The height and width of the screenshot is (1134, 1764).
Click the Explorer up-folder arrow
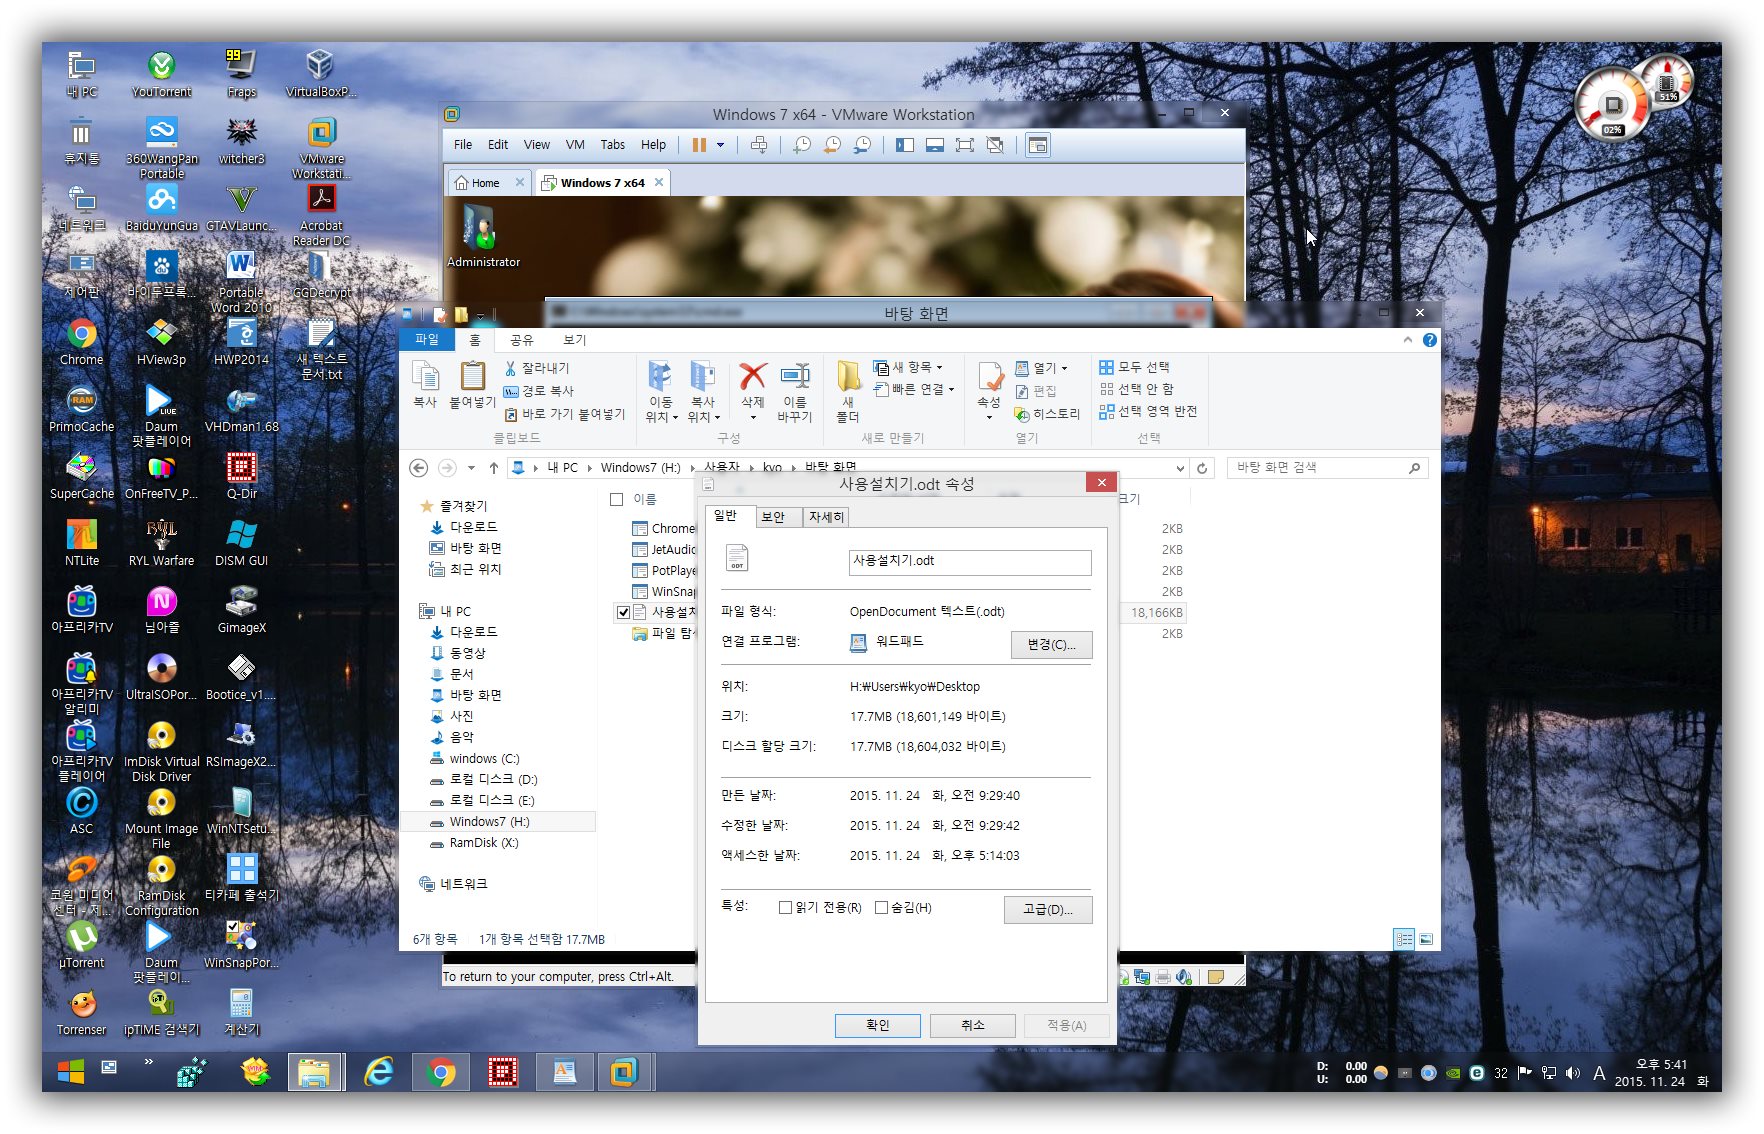point(494,468)
